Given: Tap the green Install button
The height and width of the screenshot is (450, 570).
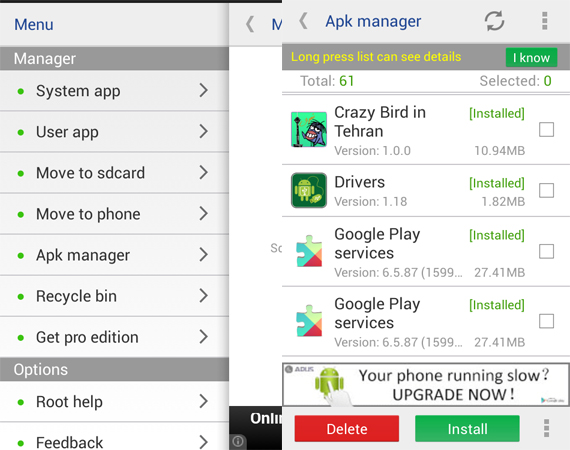Looking at the screenshot, I should click(x=467, y=429).
